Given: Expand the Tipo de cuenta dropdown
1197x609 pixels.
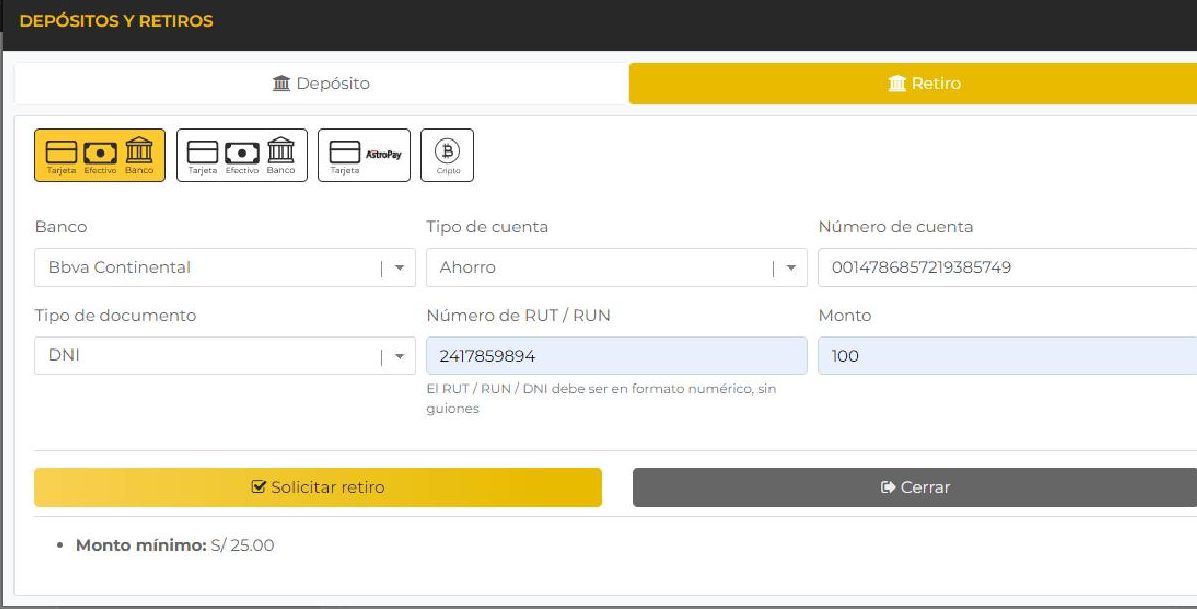Looking at the screenshot, I should (616, 268).
